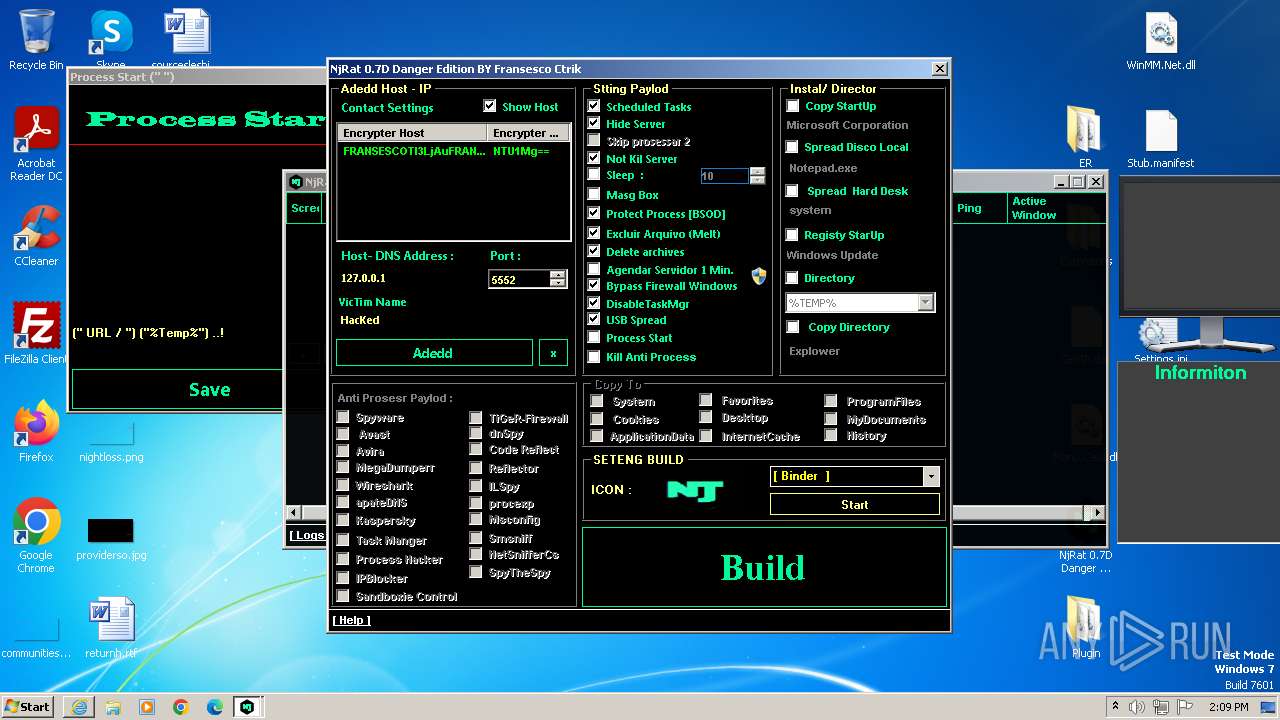The height and width of the screenshot is (720, 1280).
Task: Click the Active Window column header
Action: pos(1055,208)
